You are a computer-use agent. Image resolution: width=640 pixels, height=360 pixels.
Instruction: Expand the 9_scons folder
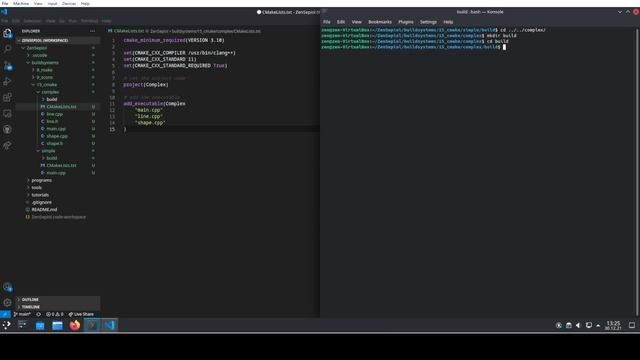[58, 77]
